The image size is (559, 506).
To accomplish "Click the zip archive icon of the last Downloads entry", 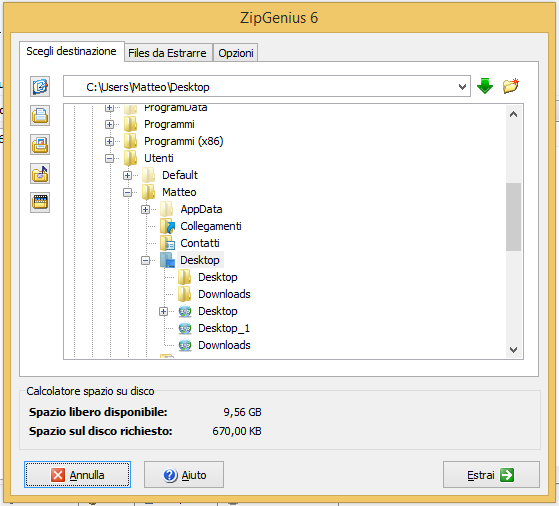I will (185, 345).
